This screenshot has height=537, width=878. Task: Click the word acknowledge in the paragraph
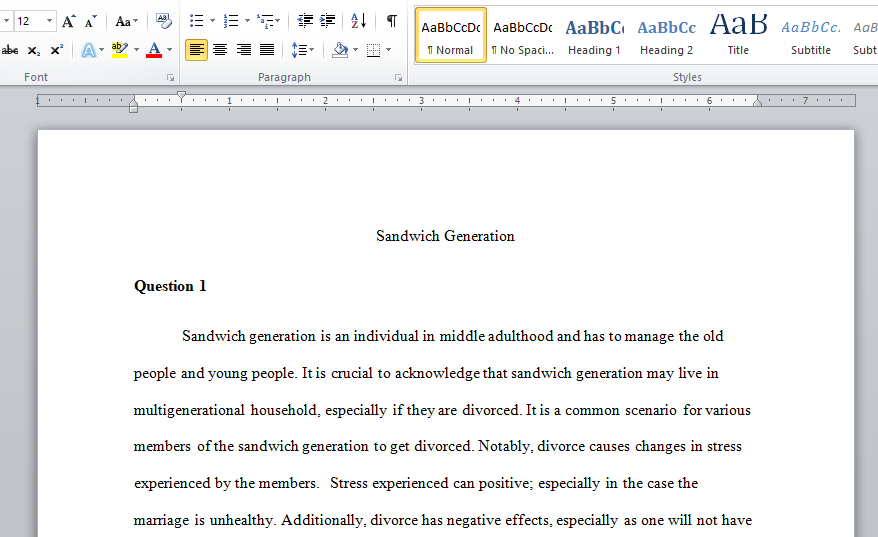point(437,373)
